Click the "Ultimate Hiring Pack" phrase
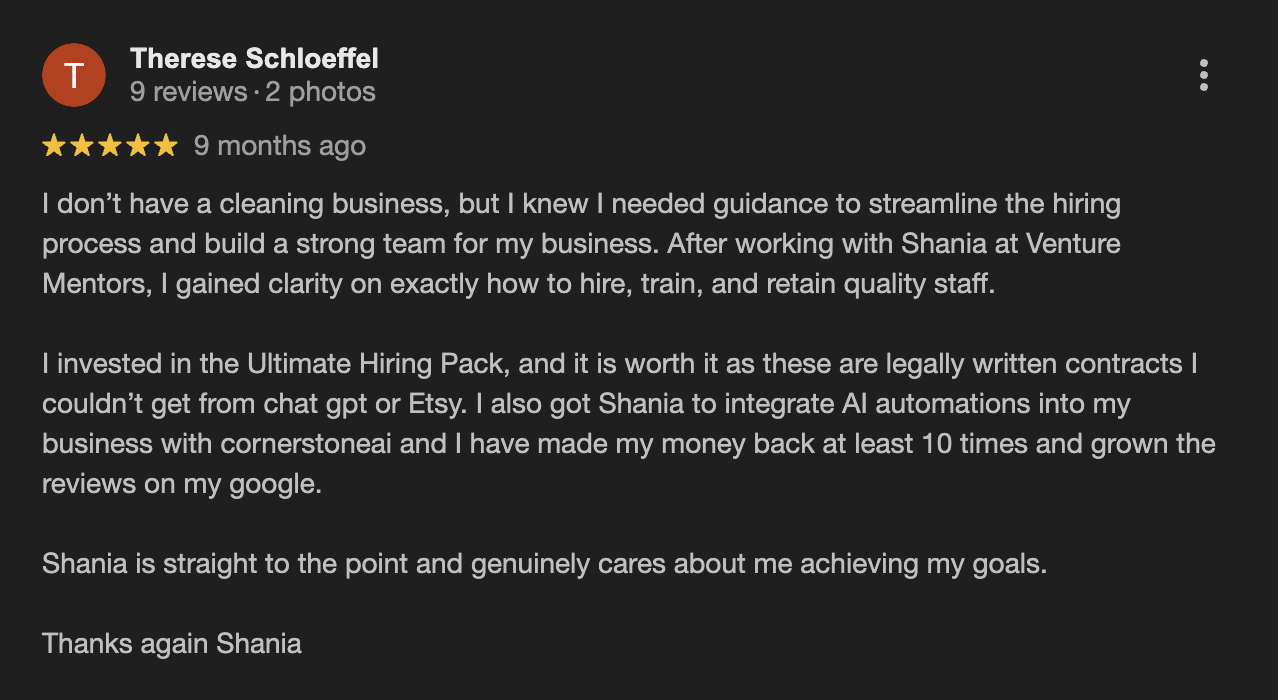Screen dimensions: 1278x700 pyautogui.click(x=380, y=364)
